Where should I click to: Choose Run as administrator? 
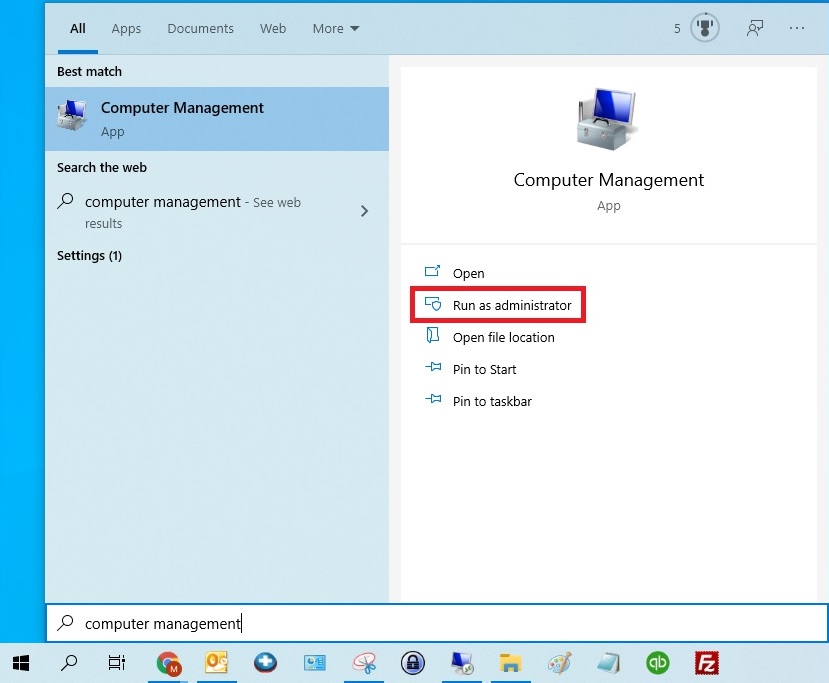click(x=498, y=305)
